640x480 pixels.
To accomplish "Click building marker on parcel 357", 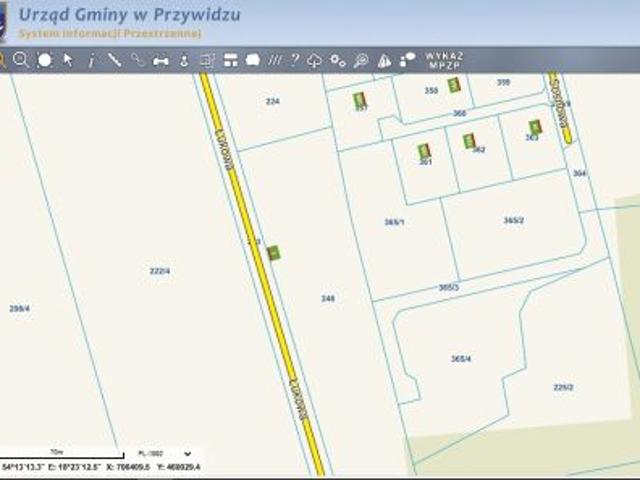I will (x=359, y=100).
